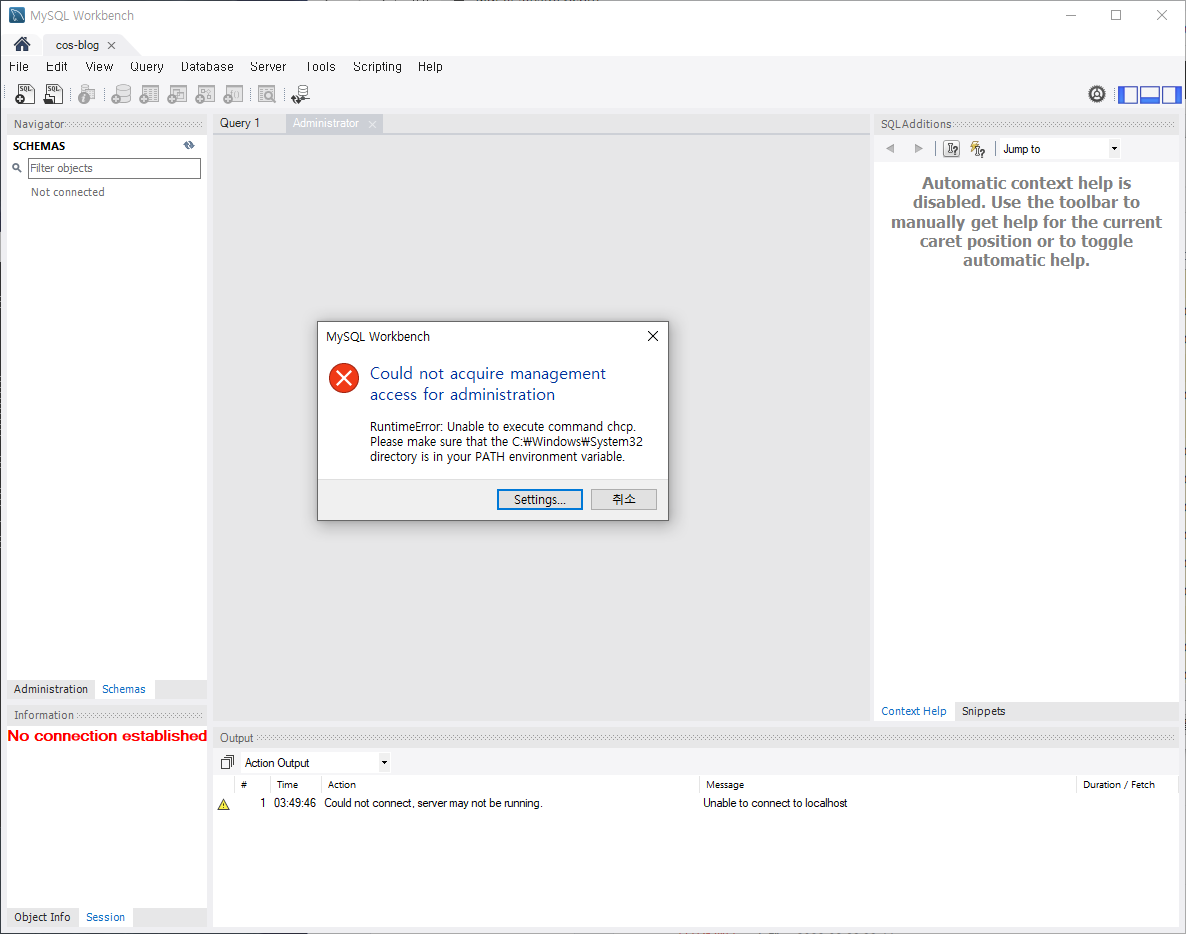Toggle the right sidebar panel
This screenshot has height=934, width=1186.
[1171, 95]
